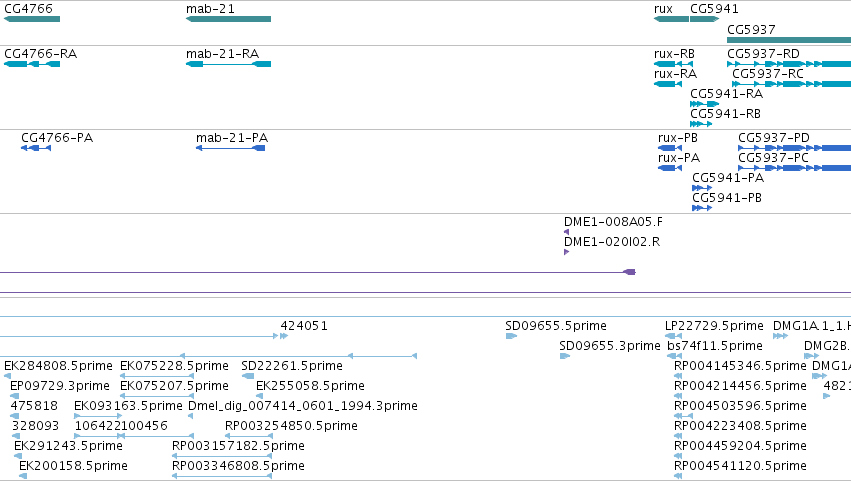The width and height of the screenshot is (851, 481).
Task: Select the CG5941-PB protein label
Action: [x=727, y=198]
